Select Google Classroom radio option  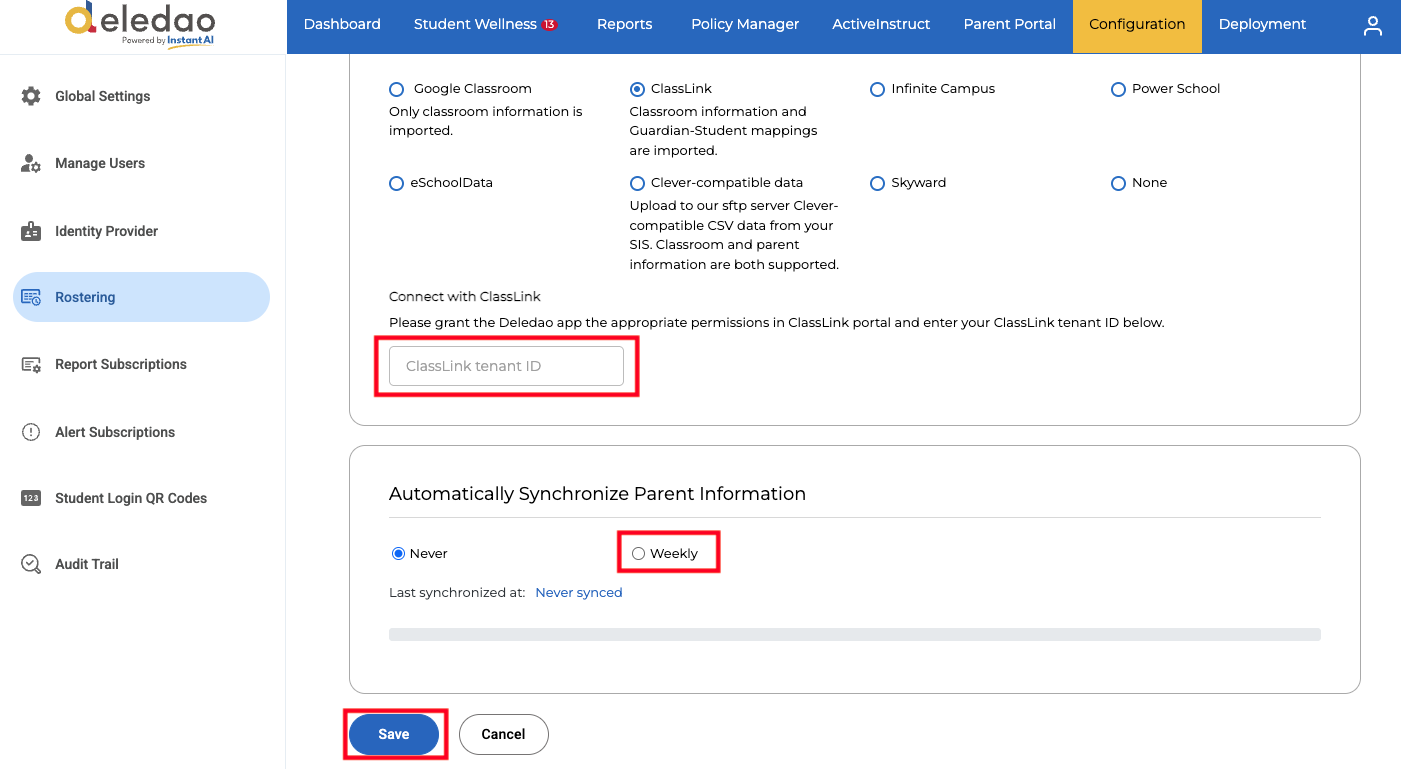click(397, 89)
